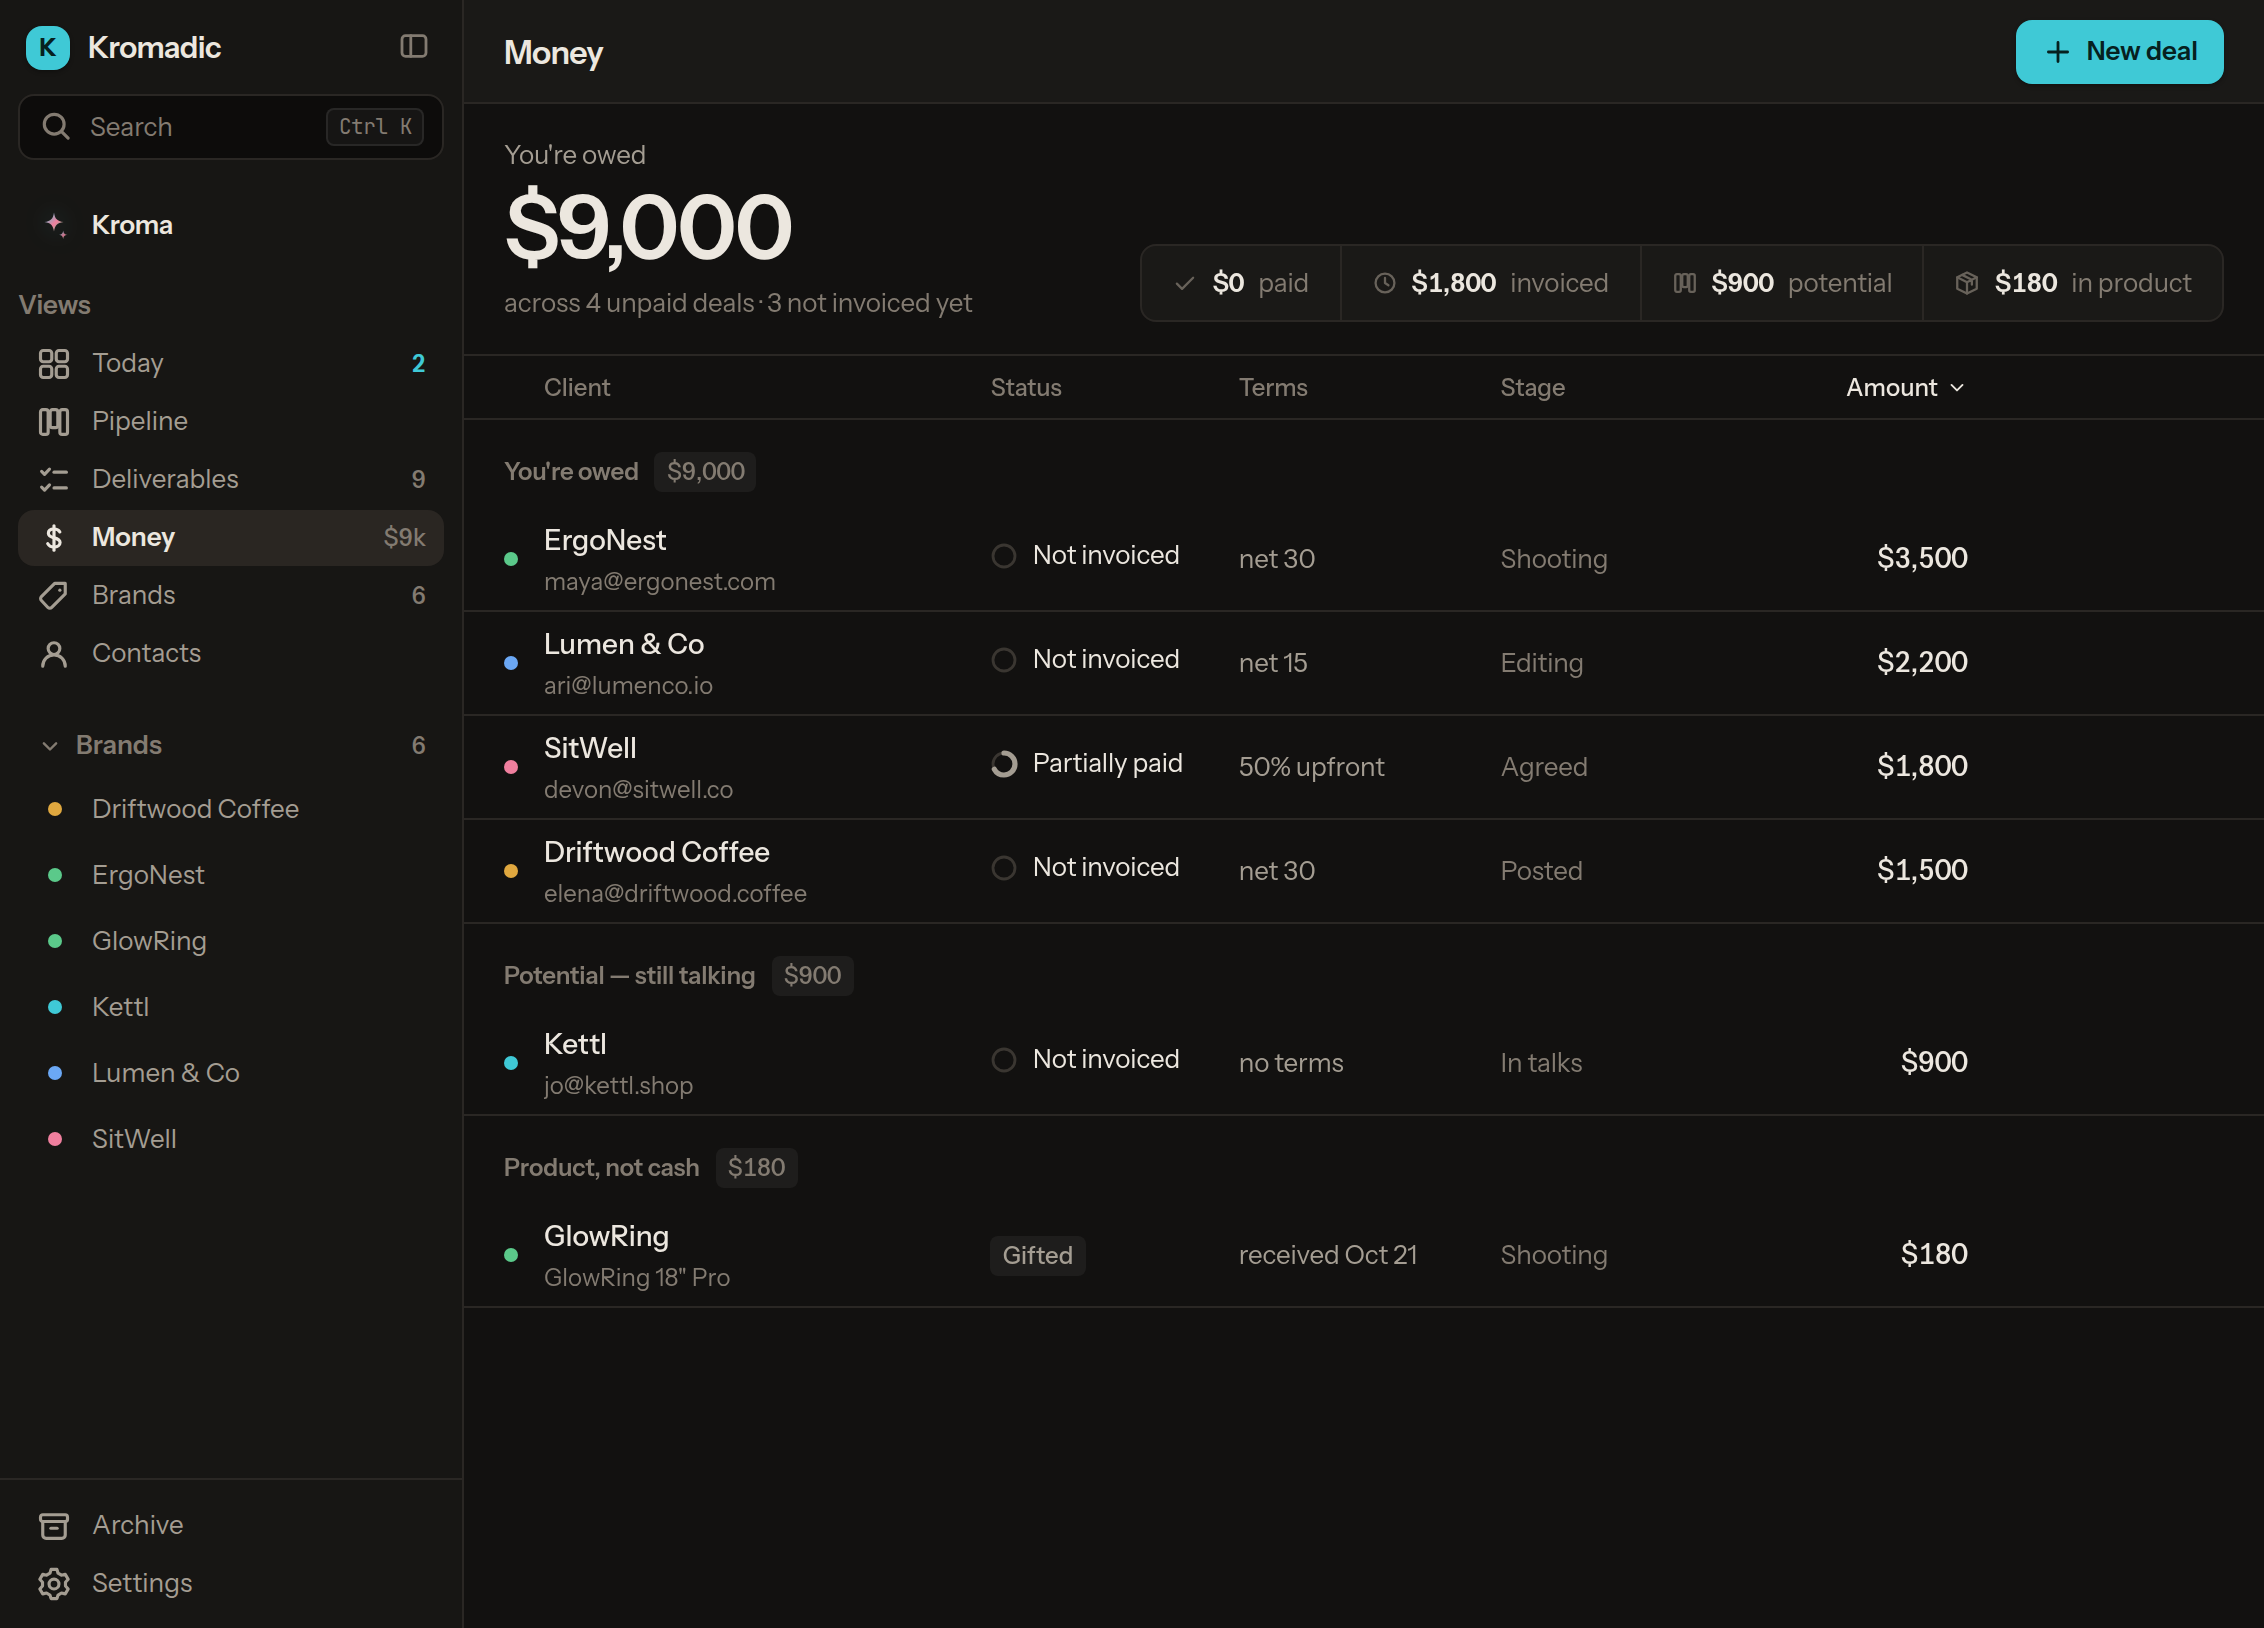Image resolution: width=2264 pixels, height=1628 pixels.
Task: Click the Contacts person icon
Action: coord(54,653)
